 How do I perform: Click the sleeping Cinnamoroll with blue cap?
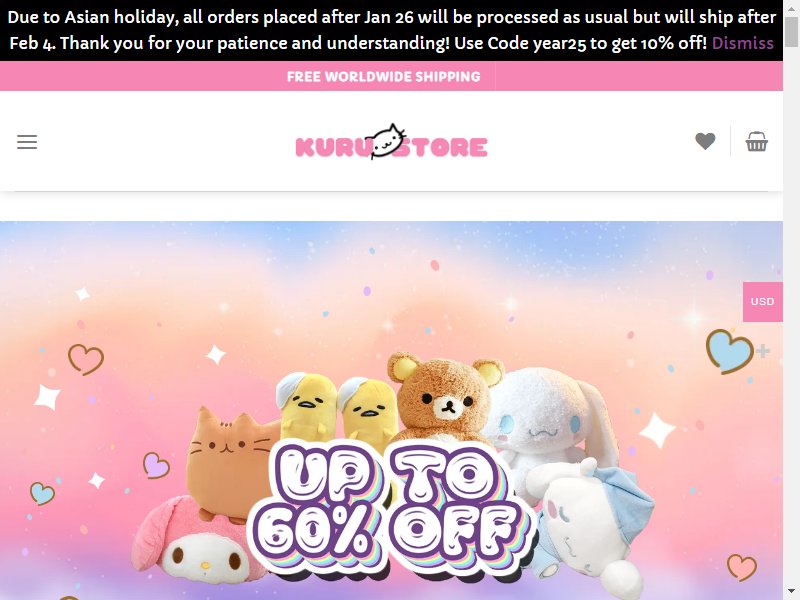[593, 528]
